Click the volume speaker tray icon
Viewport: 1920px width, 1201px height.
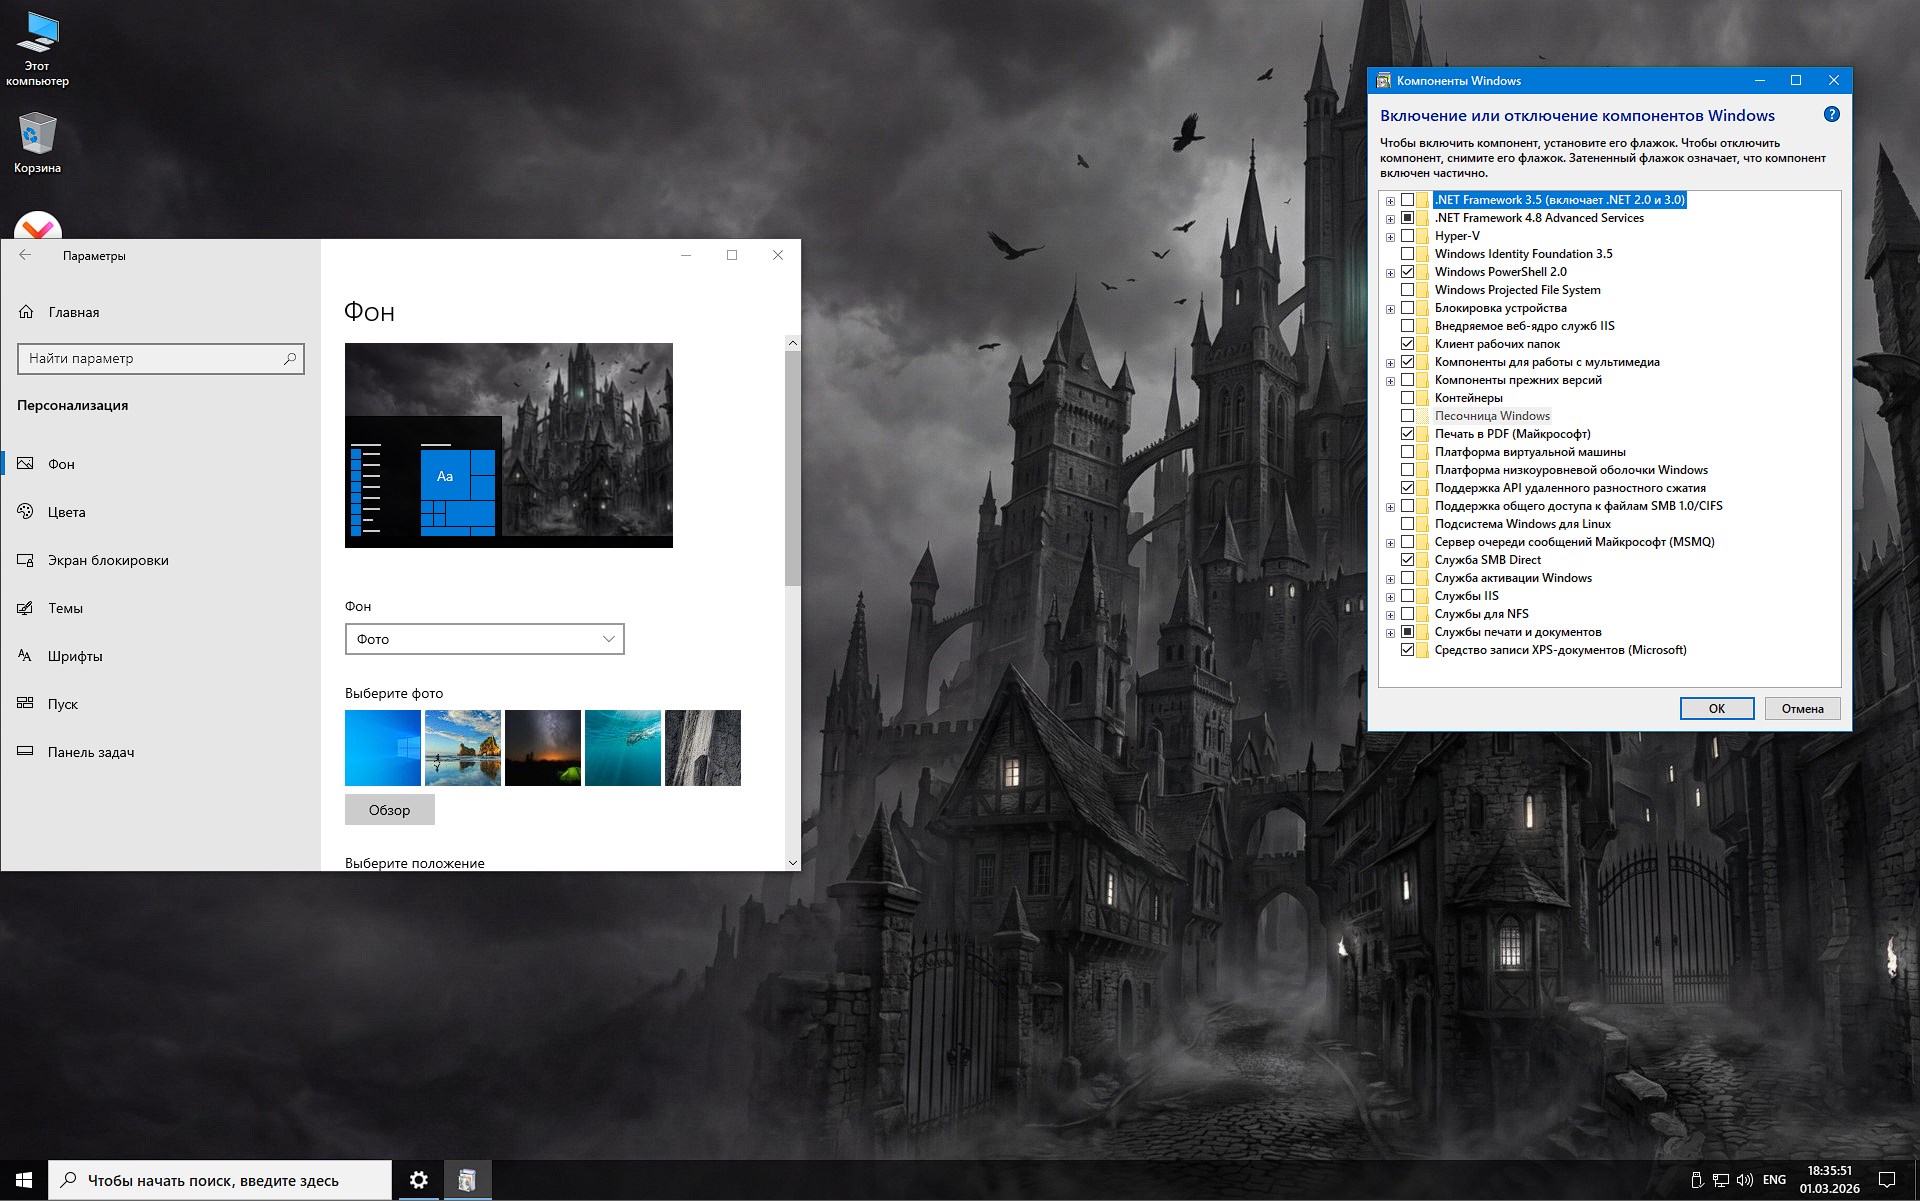1745,1180
